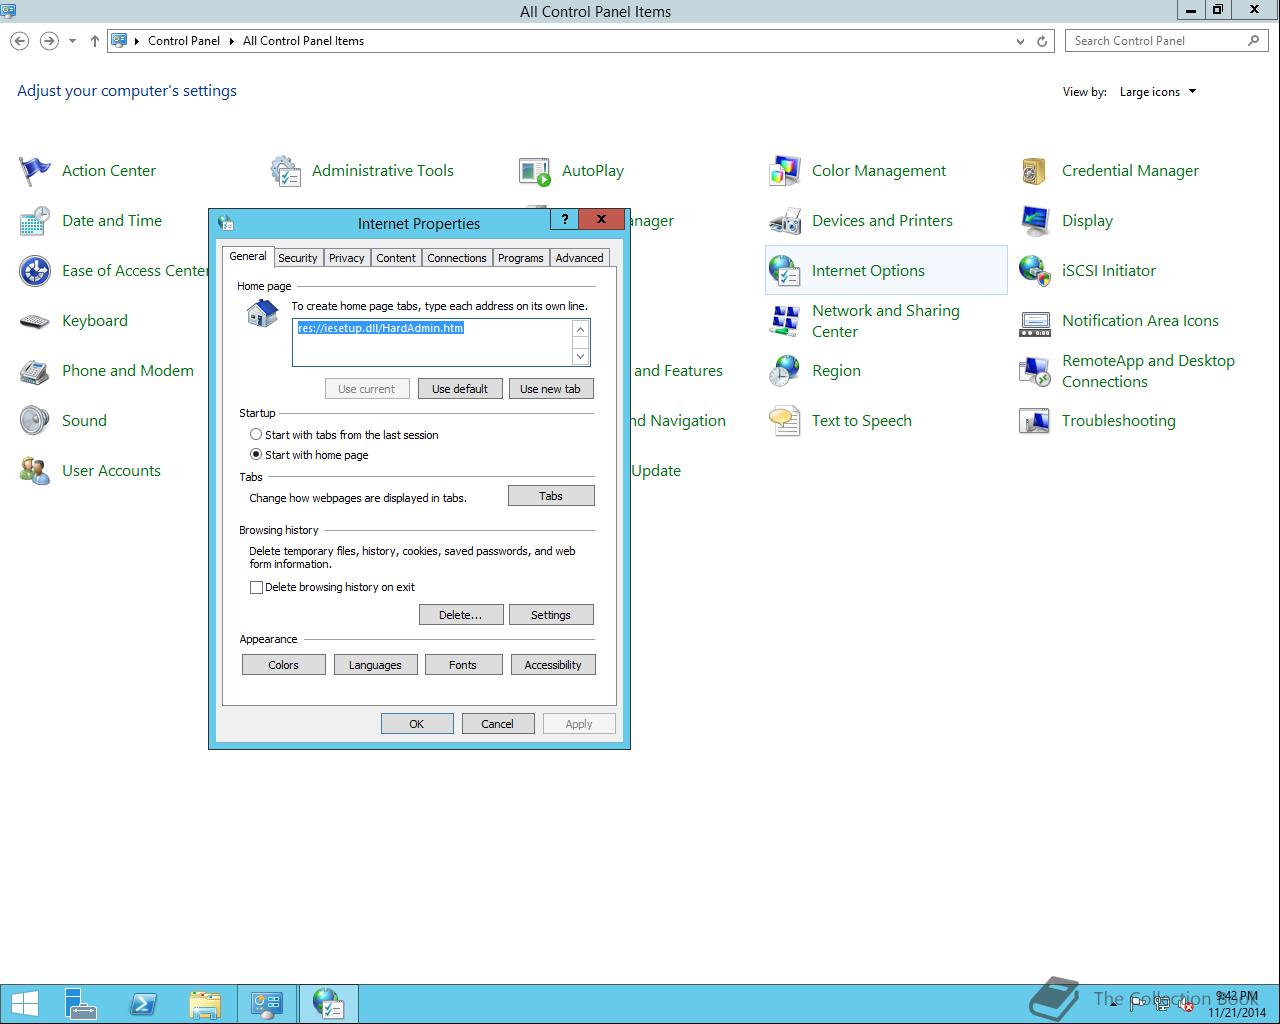Screen dimensions: 1280x1024
Task: Open Internet Options globe icon
Action: (x=785, y=271)
